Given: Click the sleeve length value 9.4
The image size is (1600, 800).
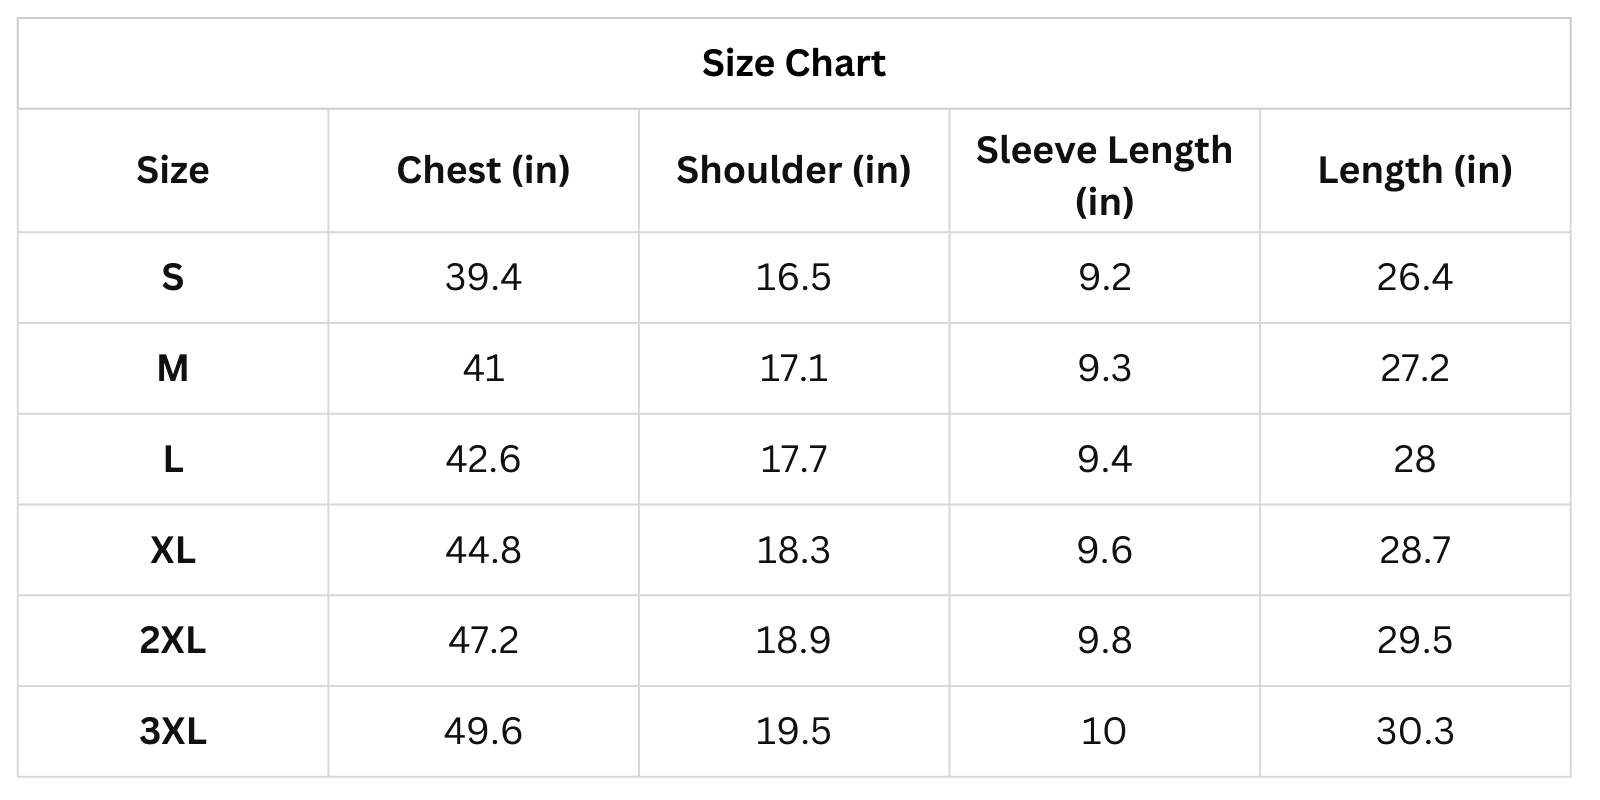Looking at the screenshot, I should pyautogui.click(x=1104, y=459).
